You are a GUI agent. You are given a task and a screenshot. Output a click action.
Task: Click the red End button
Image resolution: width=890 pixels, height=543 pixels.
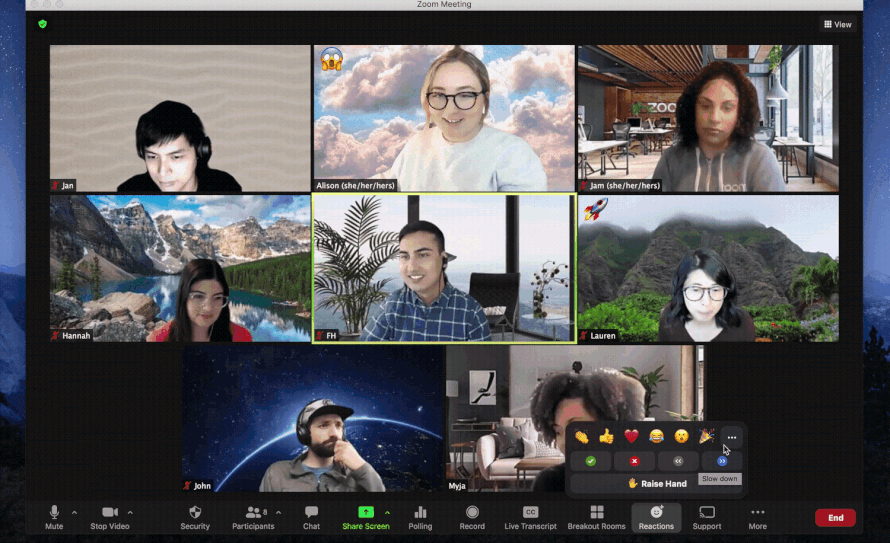point(835,517)
